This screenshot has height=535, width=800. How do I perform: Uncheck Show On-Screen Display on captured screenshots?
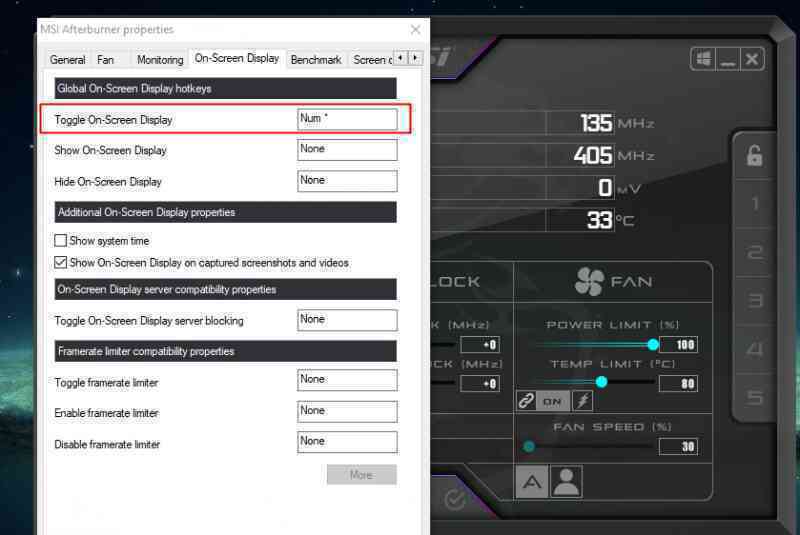(x=60, y=262)
